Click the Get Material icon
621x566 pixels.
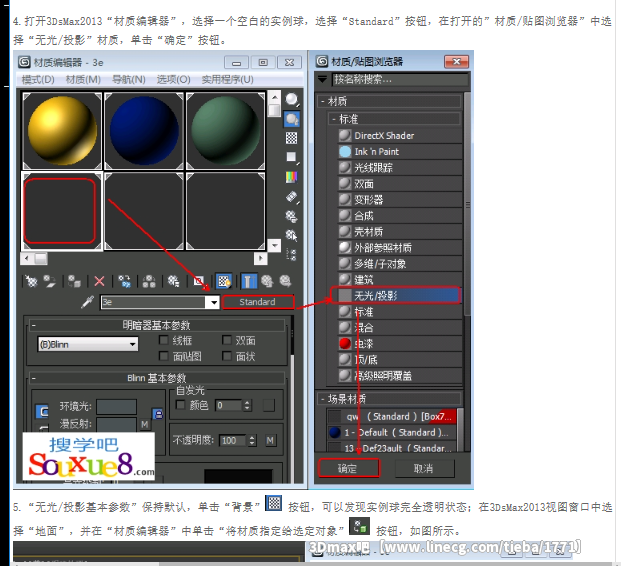(31, 281)
